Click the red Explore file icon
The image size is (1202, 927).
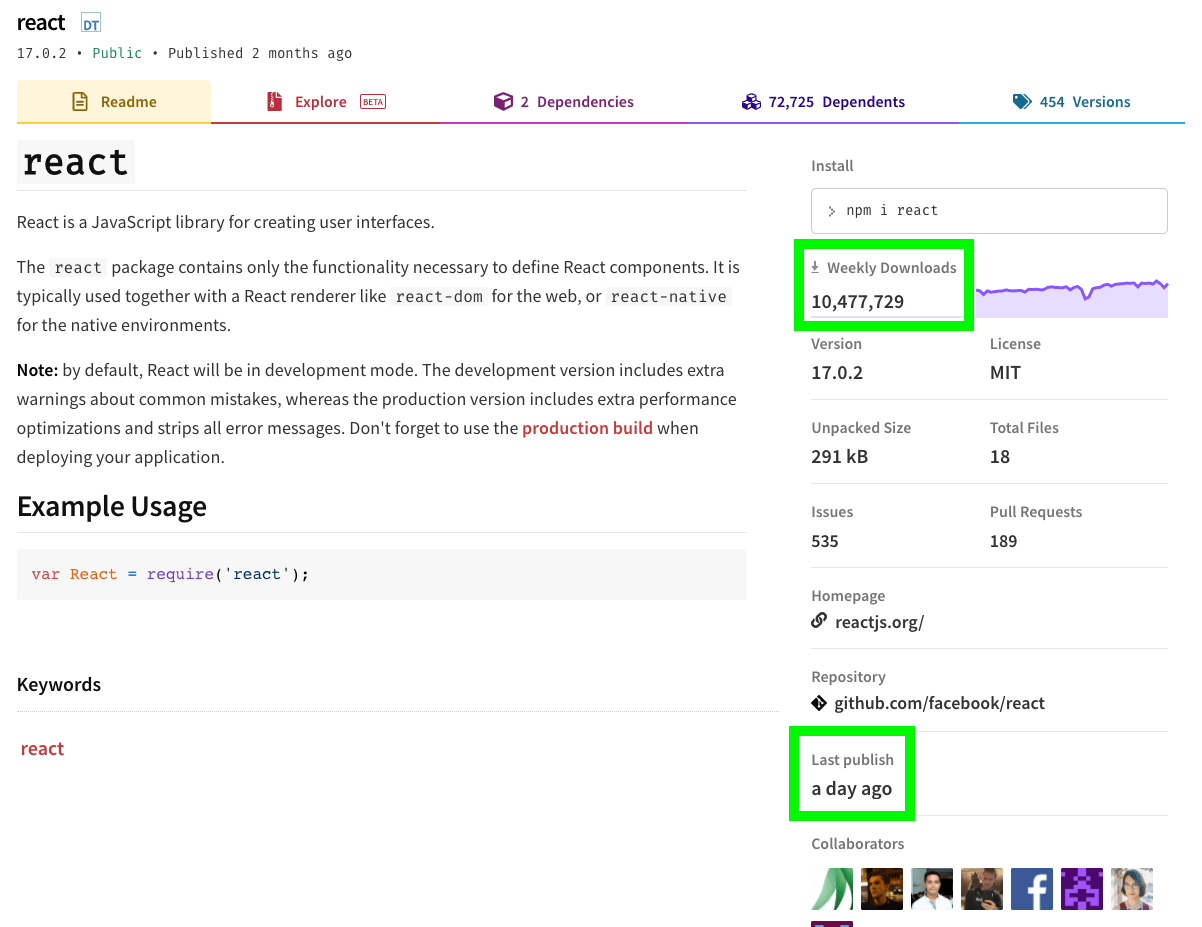pyautogui.click(x=274, y=102)
